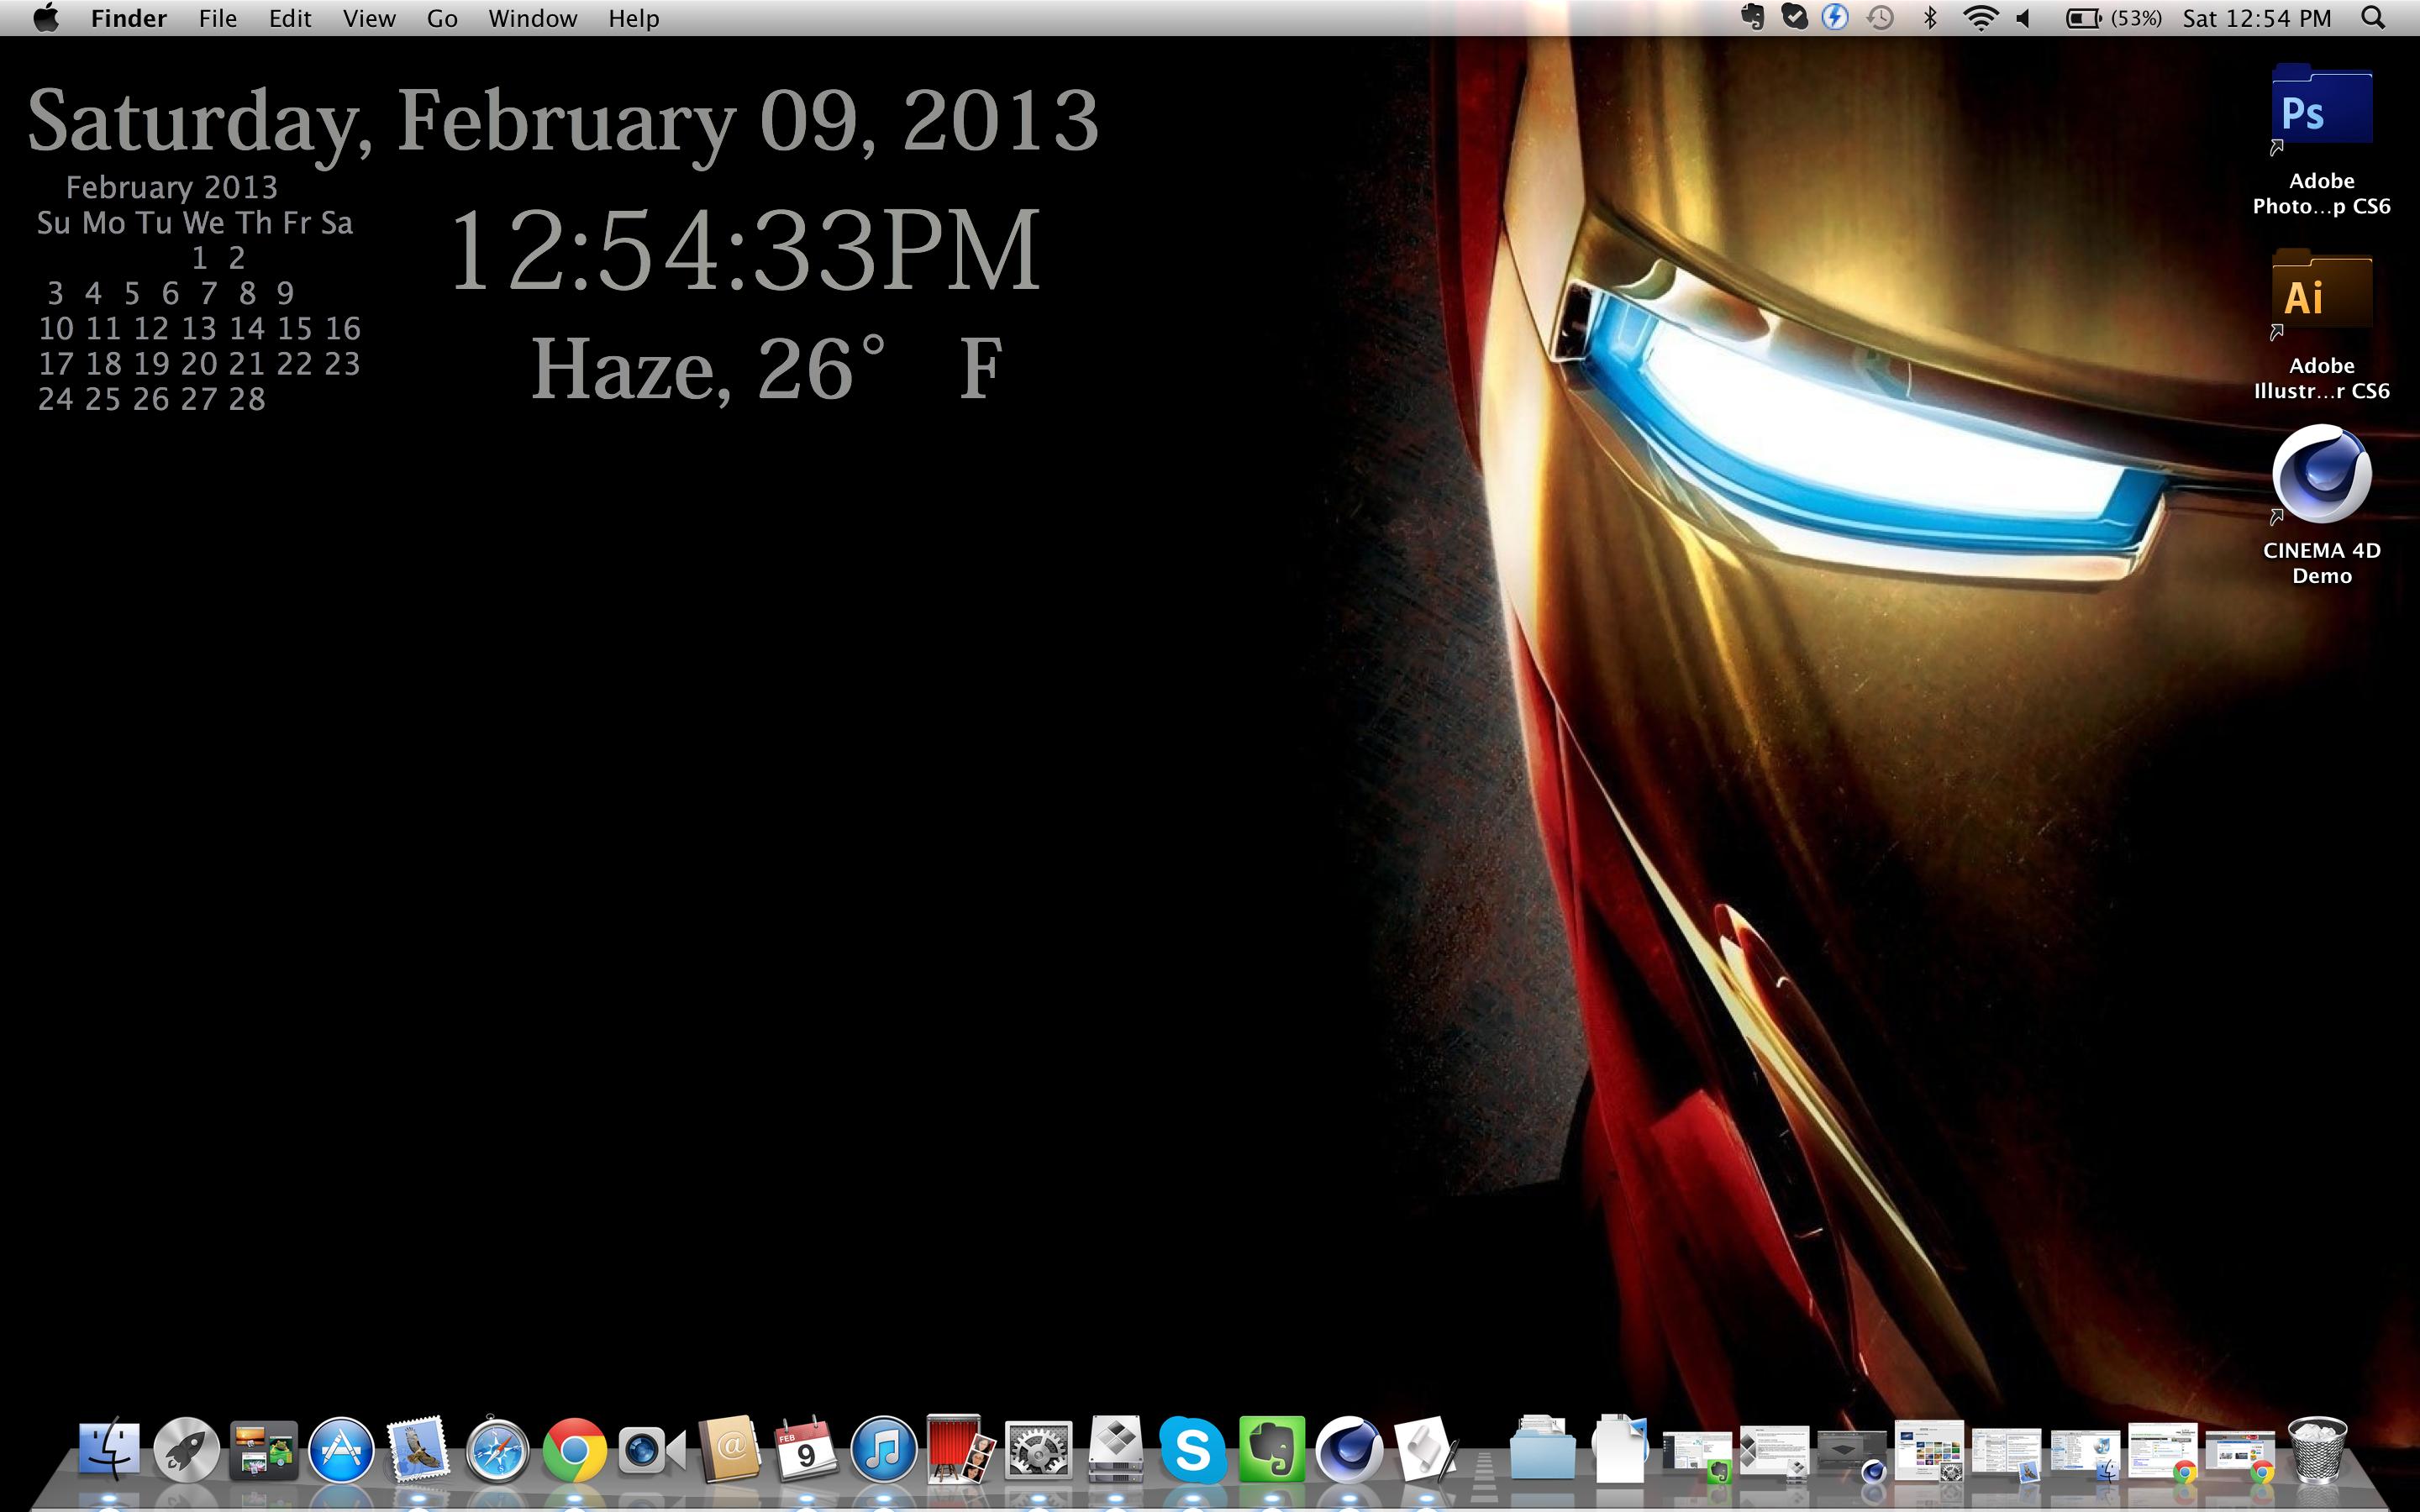Open the Launchpad rocket icon in Dock

click(x=186, y=1450)
